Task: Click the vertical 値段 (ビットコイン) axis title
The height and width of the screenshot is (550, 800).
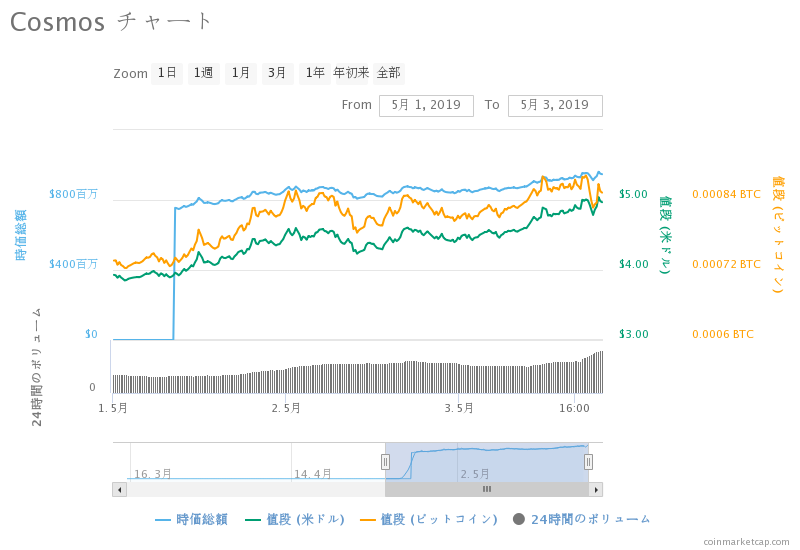Action: pyautogui.click(x=778, y=235)
